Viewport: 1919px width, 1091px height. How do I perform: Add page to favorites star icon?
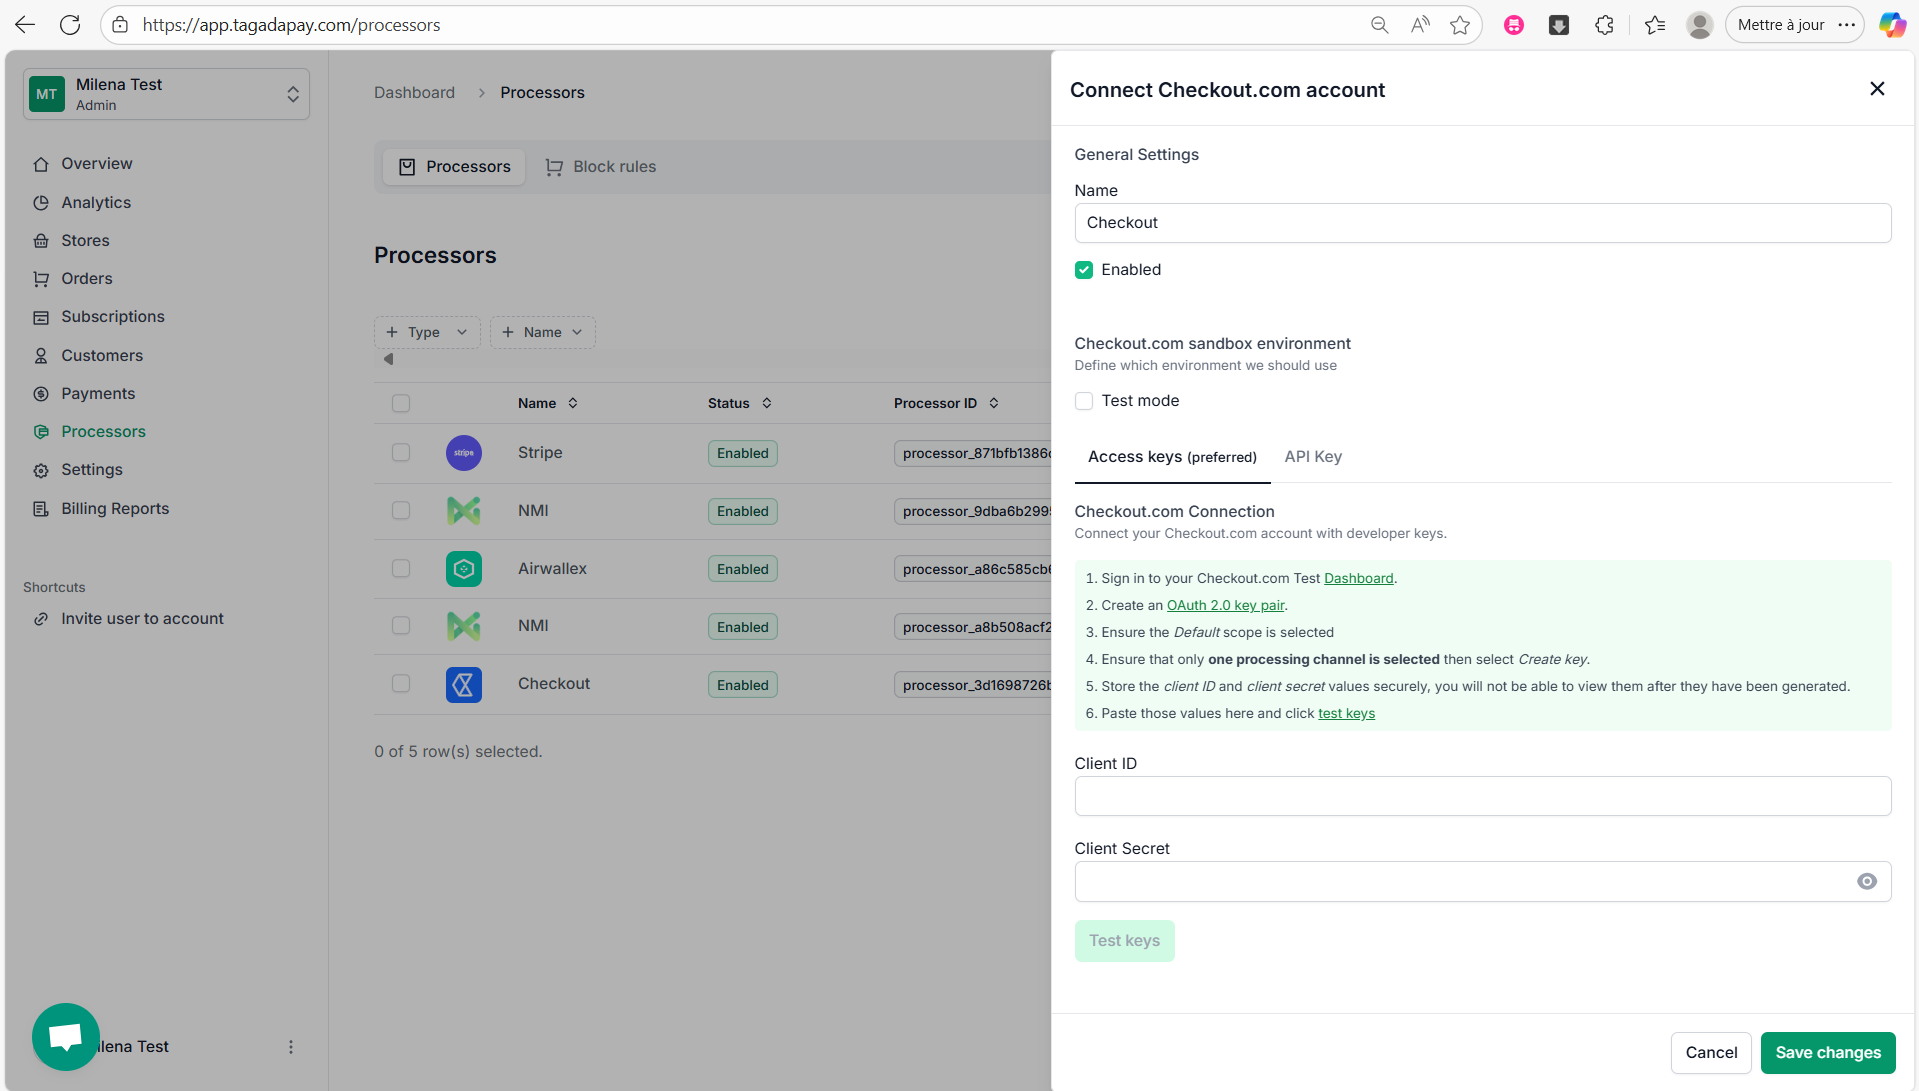[1460, 25]
